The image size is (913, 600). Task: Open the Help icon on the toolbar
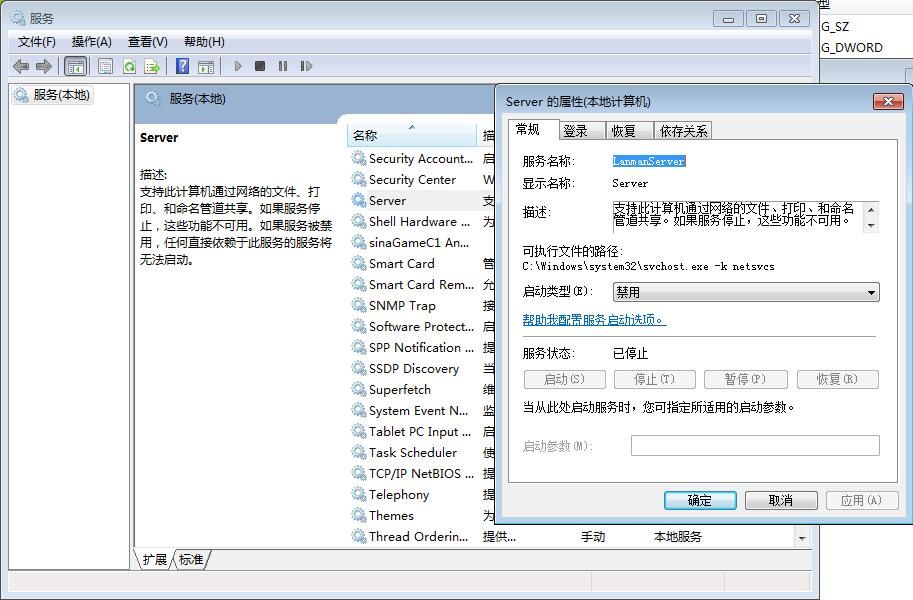[x=182, y=65]
